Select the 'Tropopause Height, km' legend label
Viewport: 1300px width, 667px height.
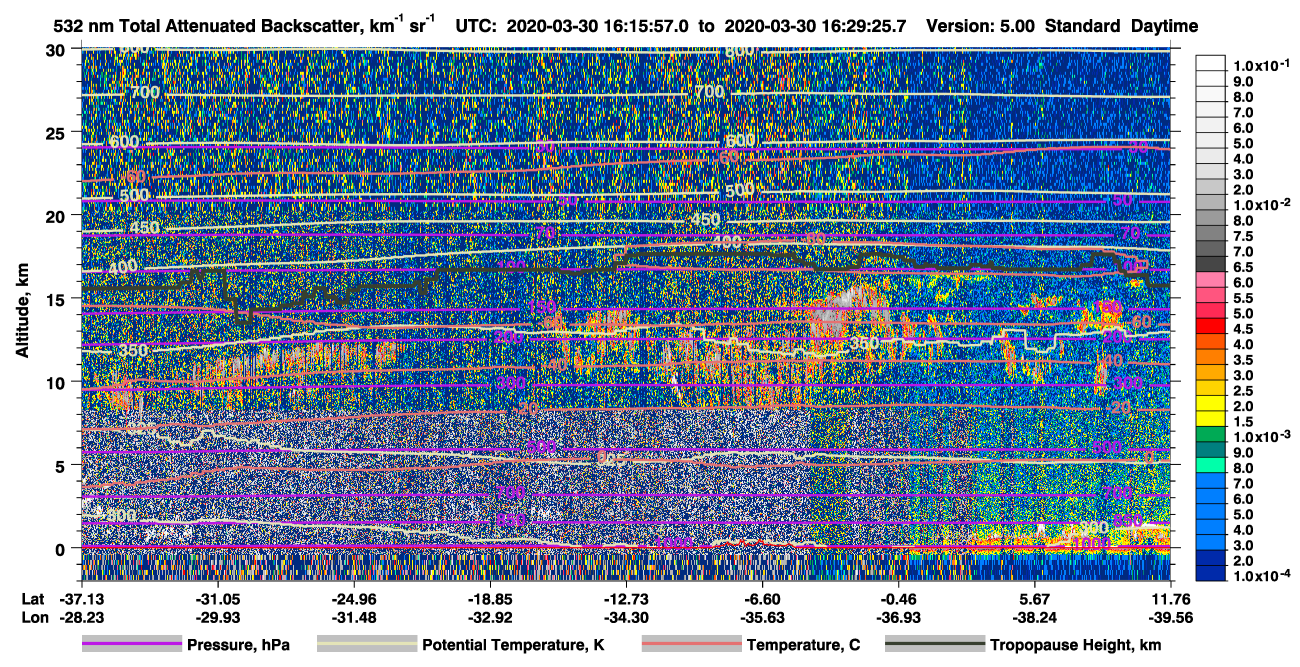coord(1075,645)
